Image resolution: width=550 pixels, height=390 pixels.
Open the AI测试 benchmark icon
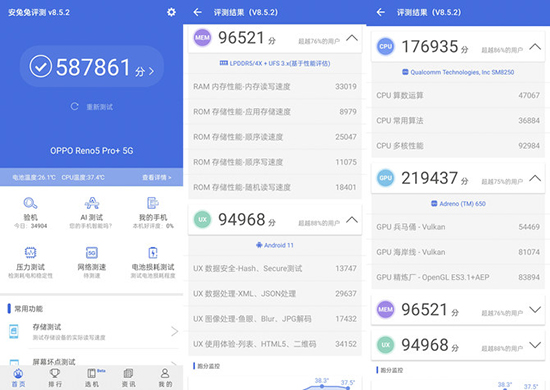92,203
